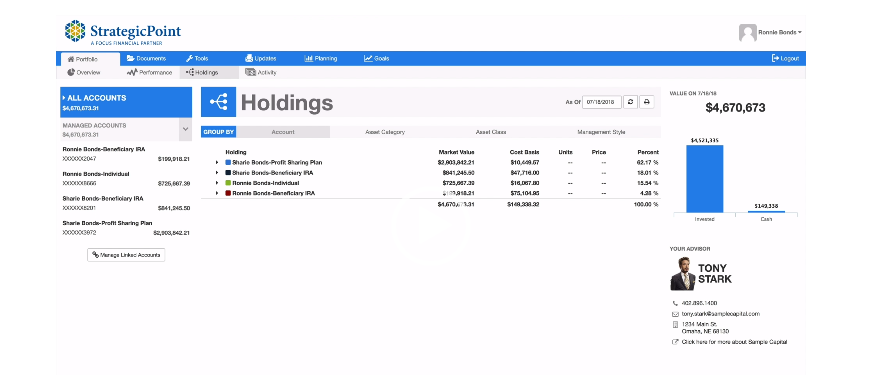Click the Holding column header
880x375 pixels.
pyautogui.click(x=236, y=152)
